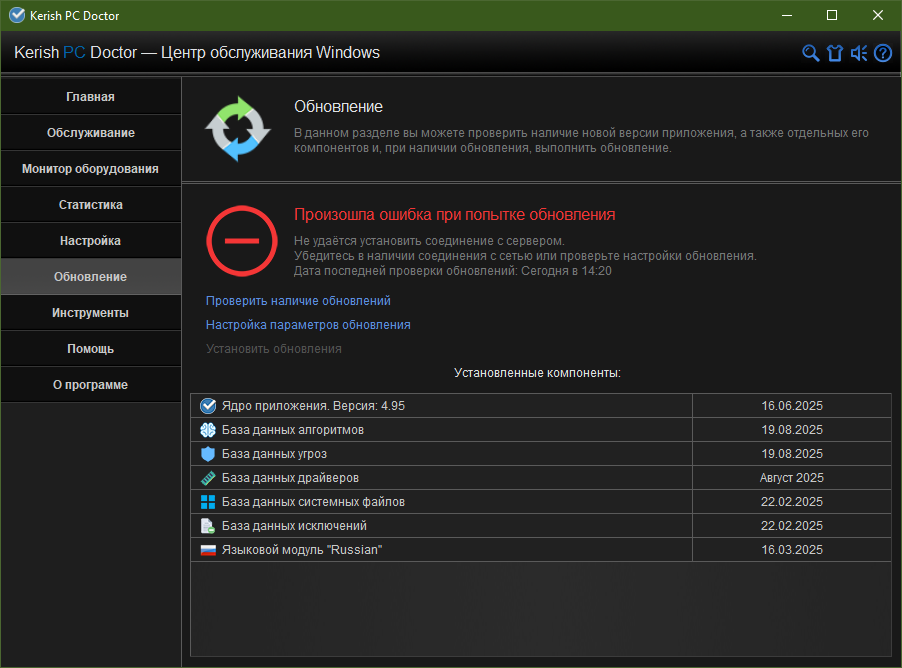Click the red error circle icon

point(242,241)
